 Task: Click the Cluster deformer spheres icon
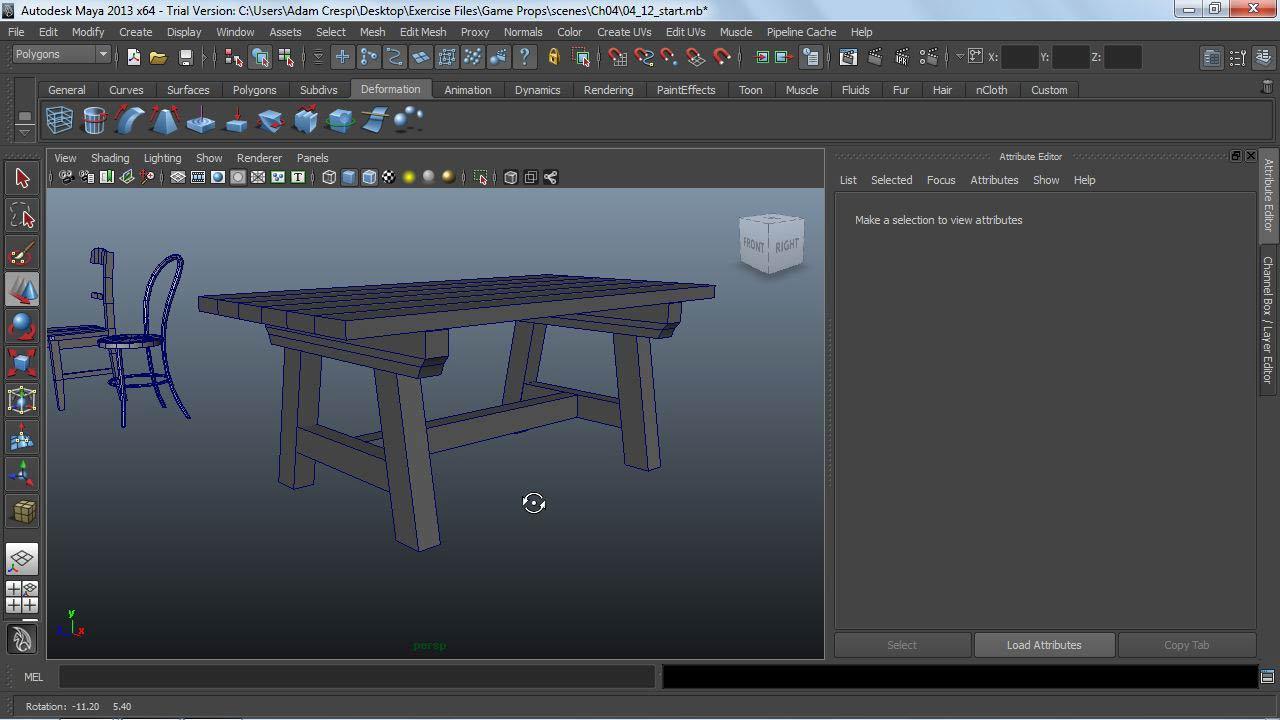408,121
